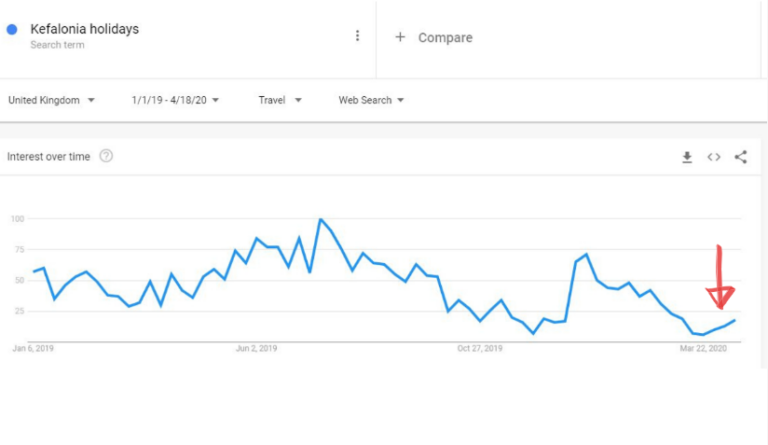Click the Interest over time heading
The image size is (768, 445).
(x=48, y=157)
